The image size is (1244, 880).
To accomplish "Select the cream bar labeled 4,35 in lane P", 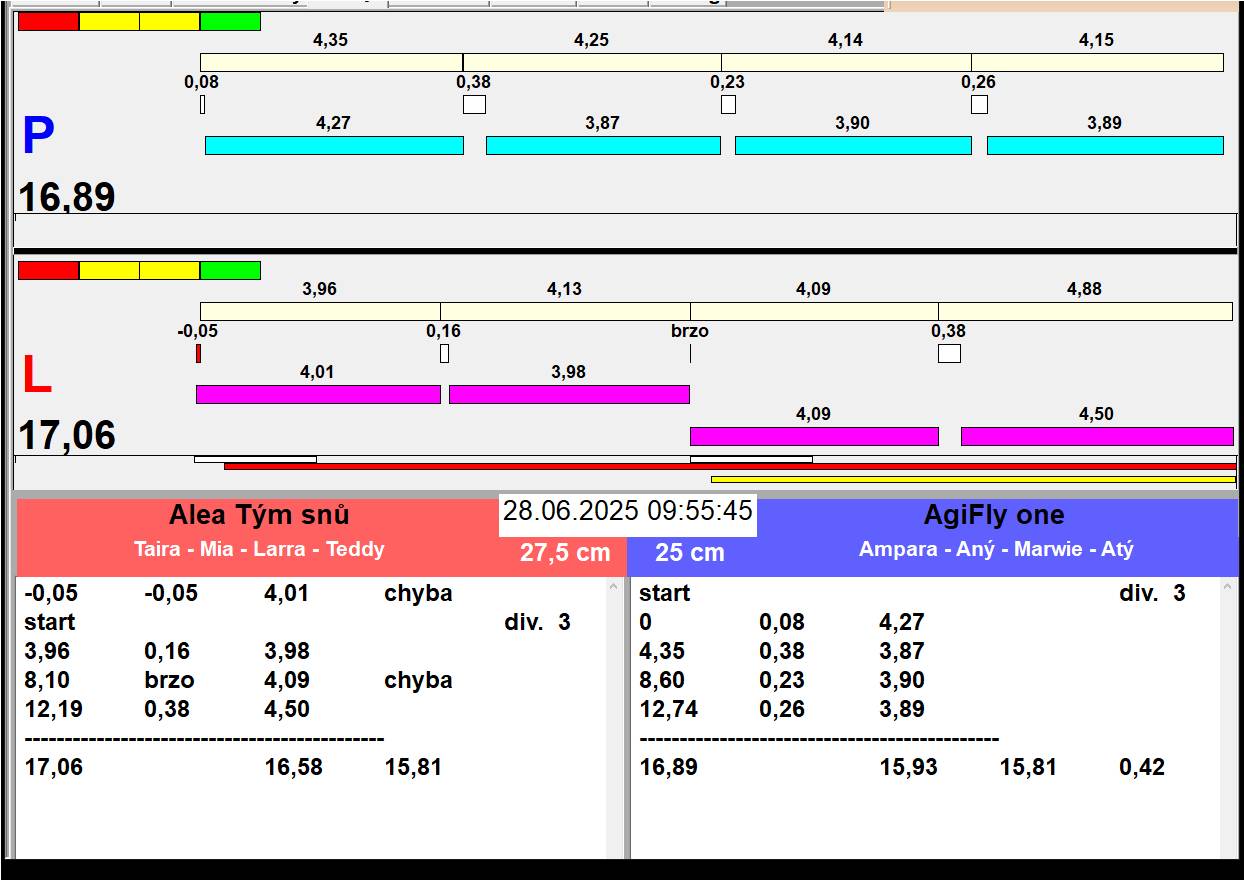I will point(331,62).
